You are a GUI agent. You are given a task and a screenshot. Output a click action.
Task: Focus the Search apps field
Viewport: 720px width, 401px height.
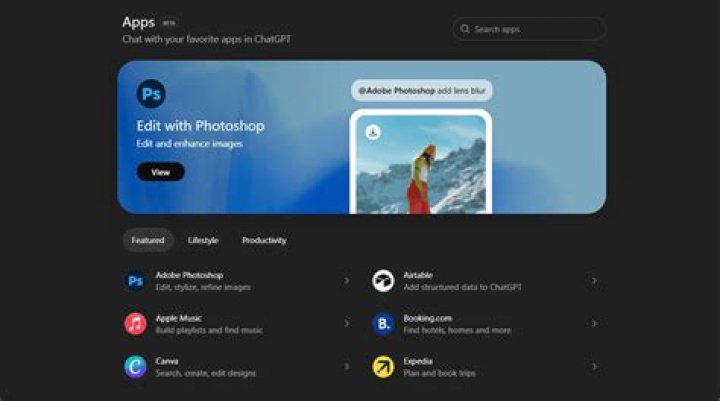pyautogui.click(x=529, y=29)
